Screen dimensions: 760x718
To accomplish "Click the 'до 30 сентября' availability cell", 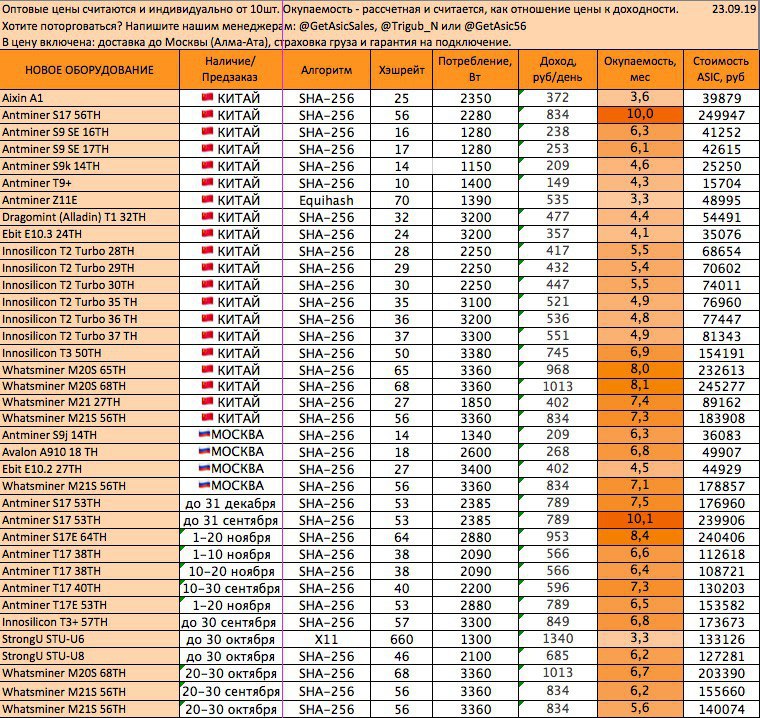I will click(231, 622).
